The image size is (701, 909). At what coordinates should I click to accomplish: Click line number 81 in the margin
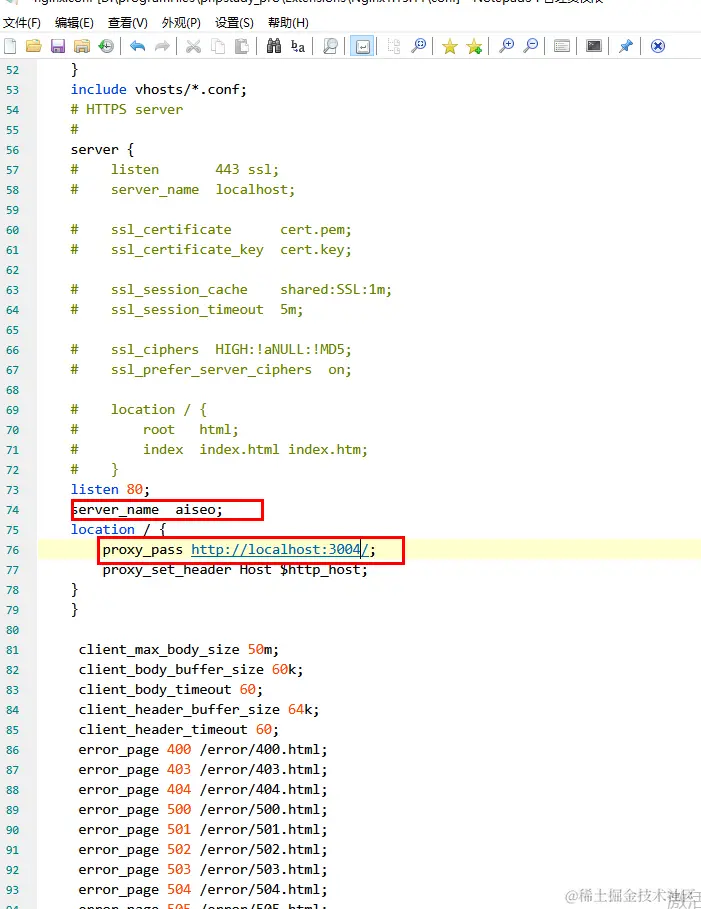pos(13,650)
